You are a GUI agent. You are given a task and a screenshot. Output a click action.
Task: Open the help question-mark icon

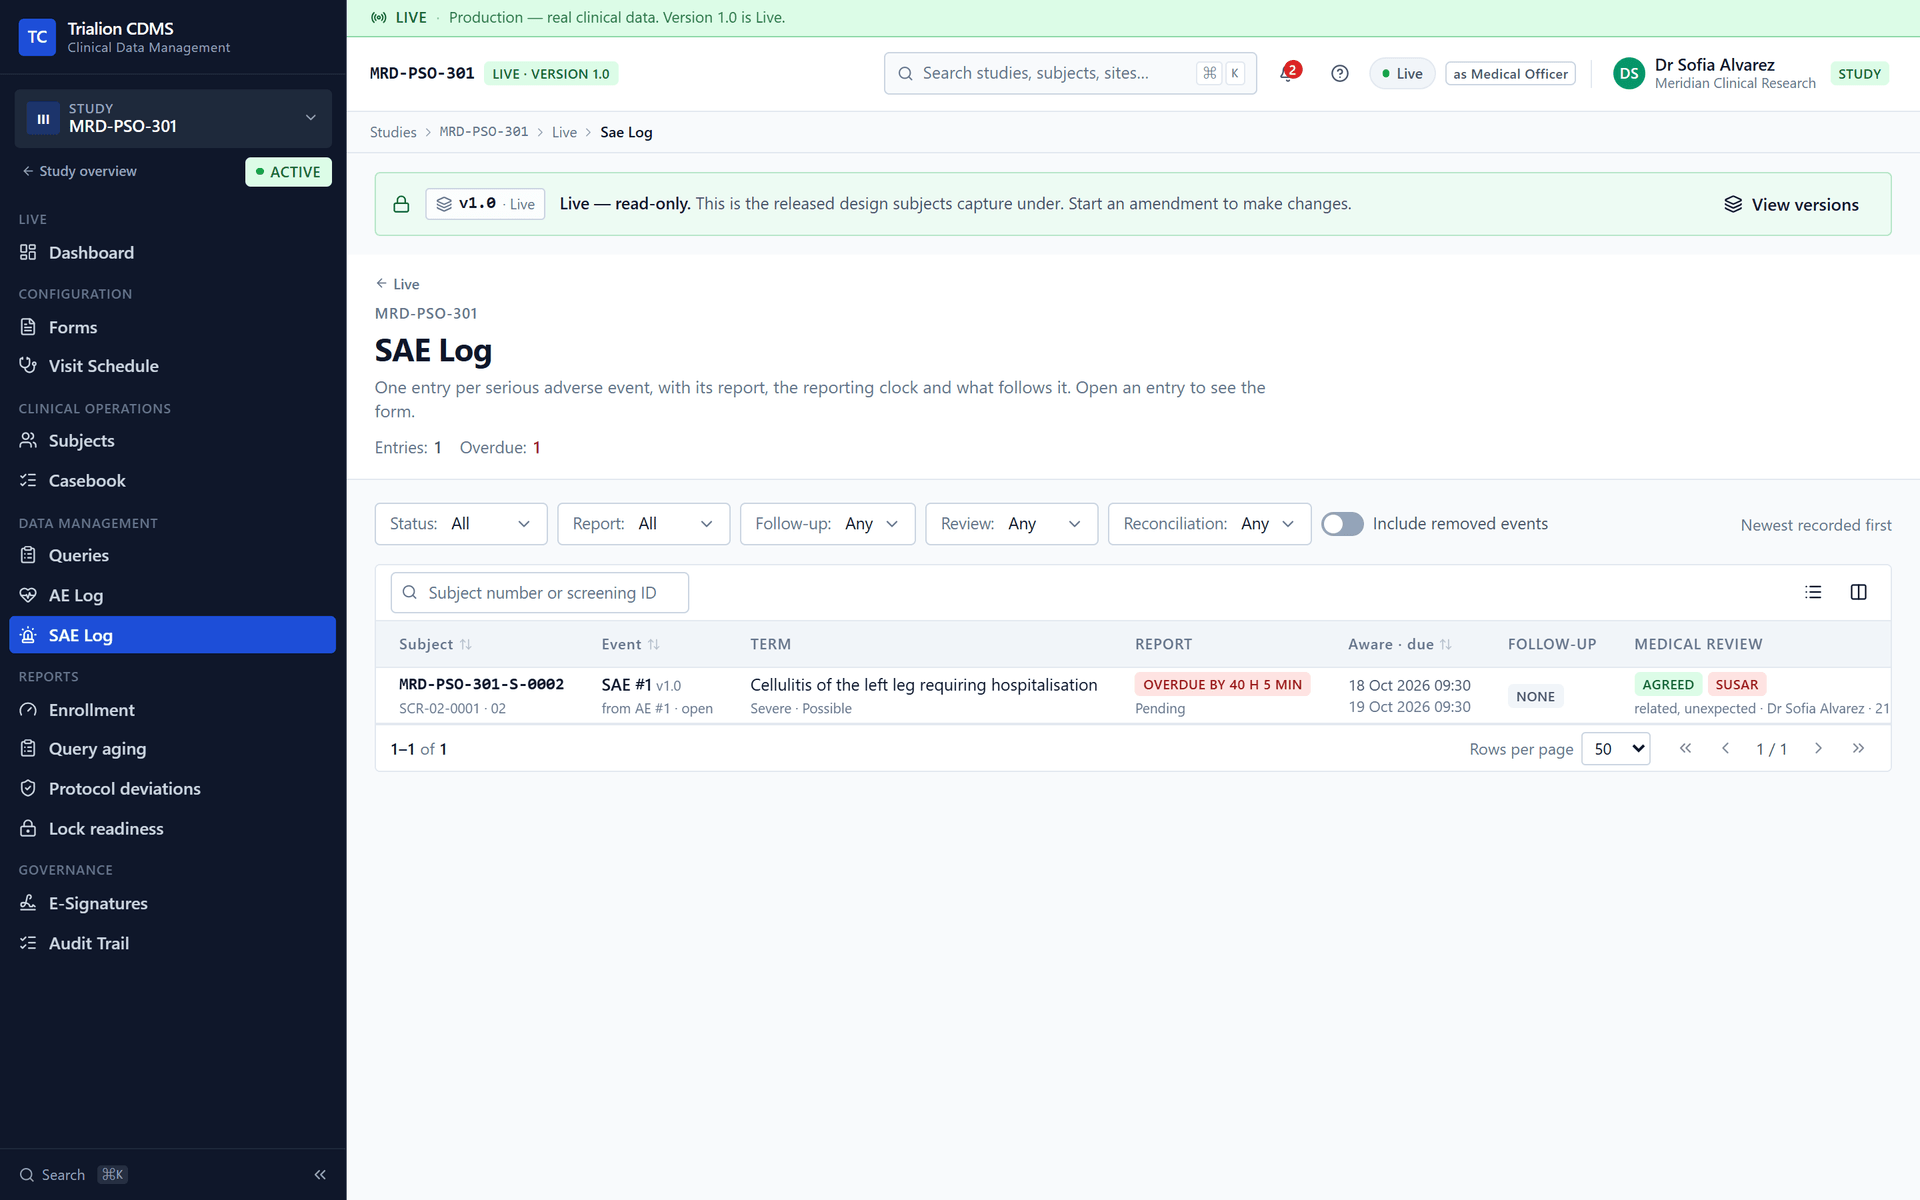point(1340,73)
